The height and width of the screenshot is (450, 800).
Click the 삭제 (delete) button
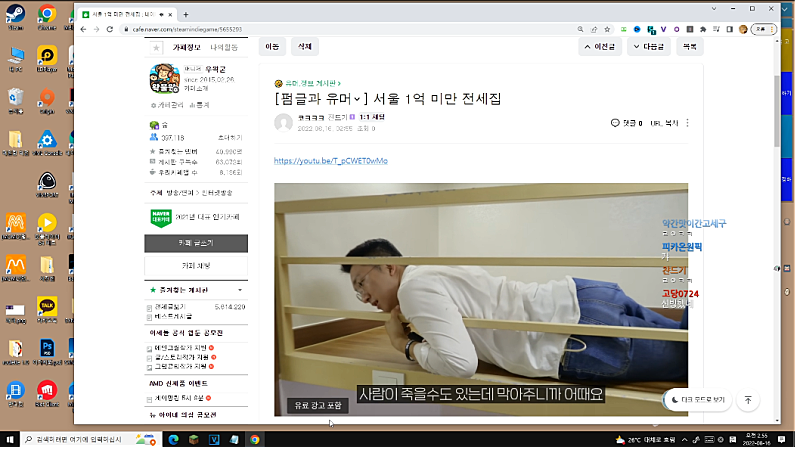pyautogui.click(x=305, y=46)
